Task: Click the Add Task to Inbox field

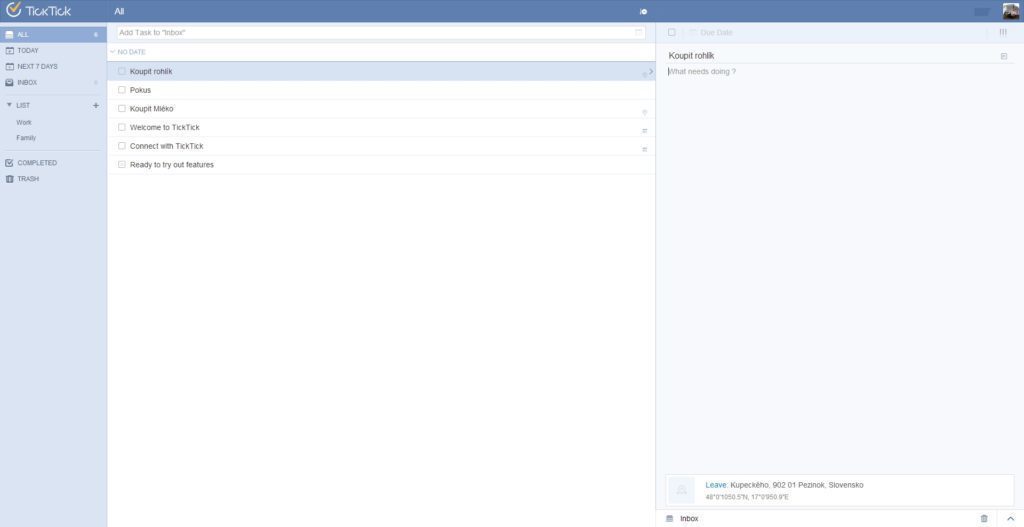Action: coord(375,33)
